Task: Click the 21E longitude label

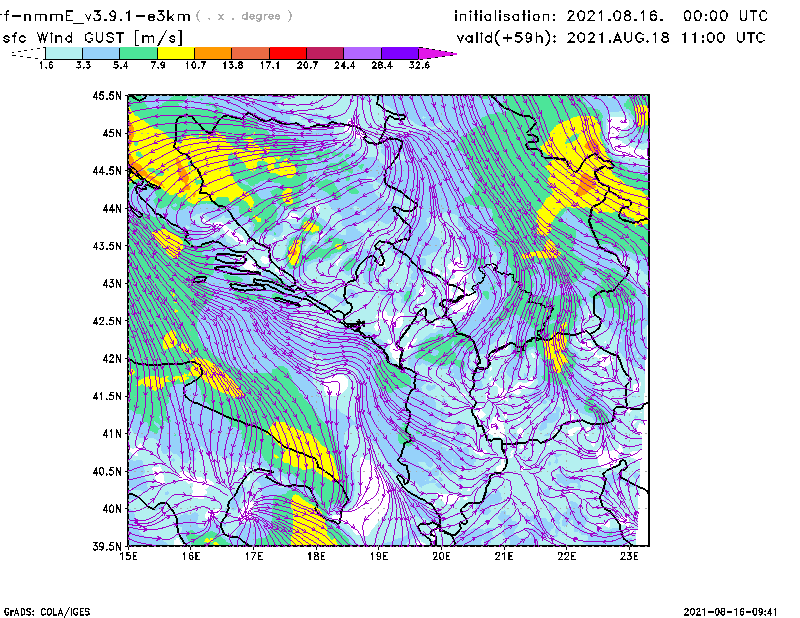Action: coord(504,556)
